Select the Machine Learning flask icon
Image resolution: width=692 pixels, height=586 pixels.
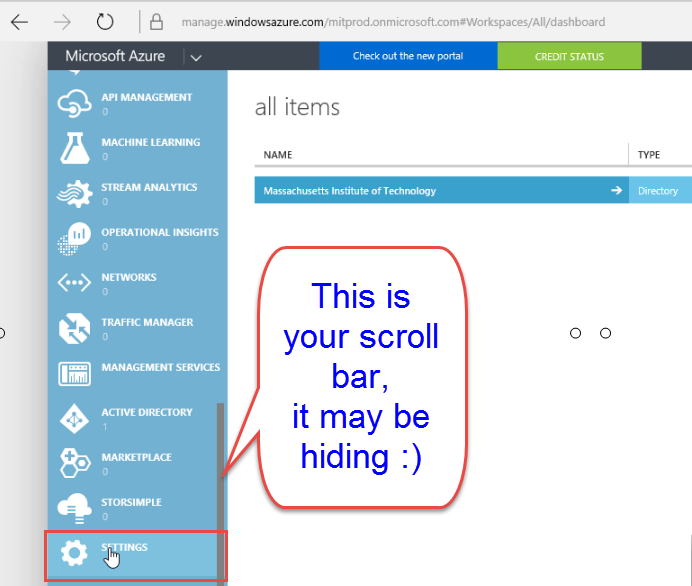[75, 148]
